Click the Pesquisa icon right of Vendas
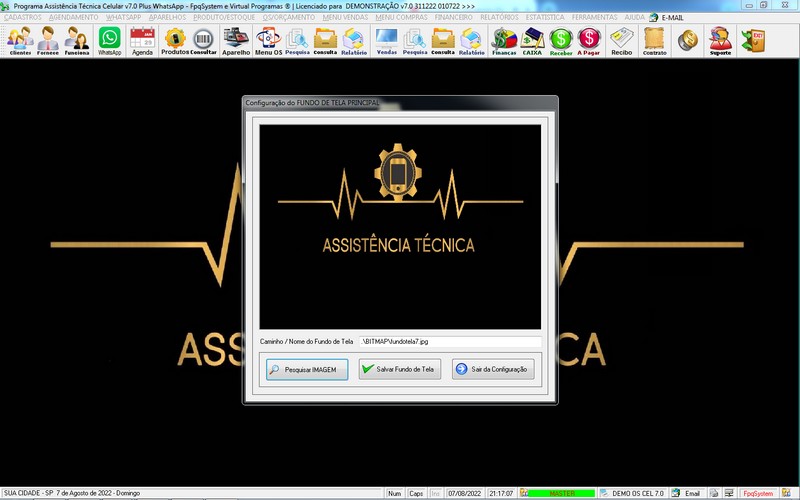 coord(415,41)
